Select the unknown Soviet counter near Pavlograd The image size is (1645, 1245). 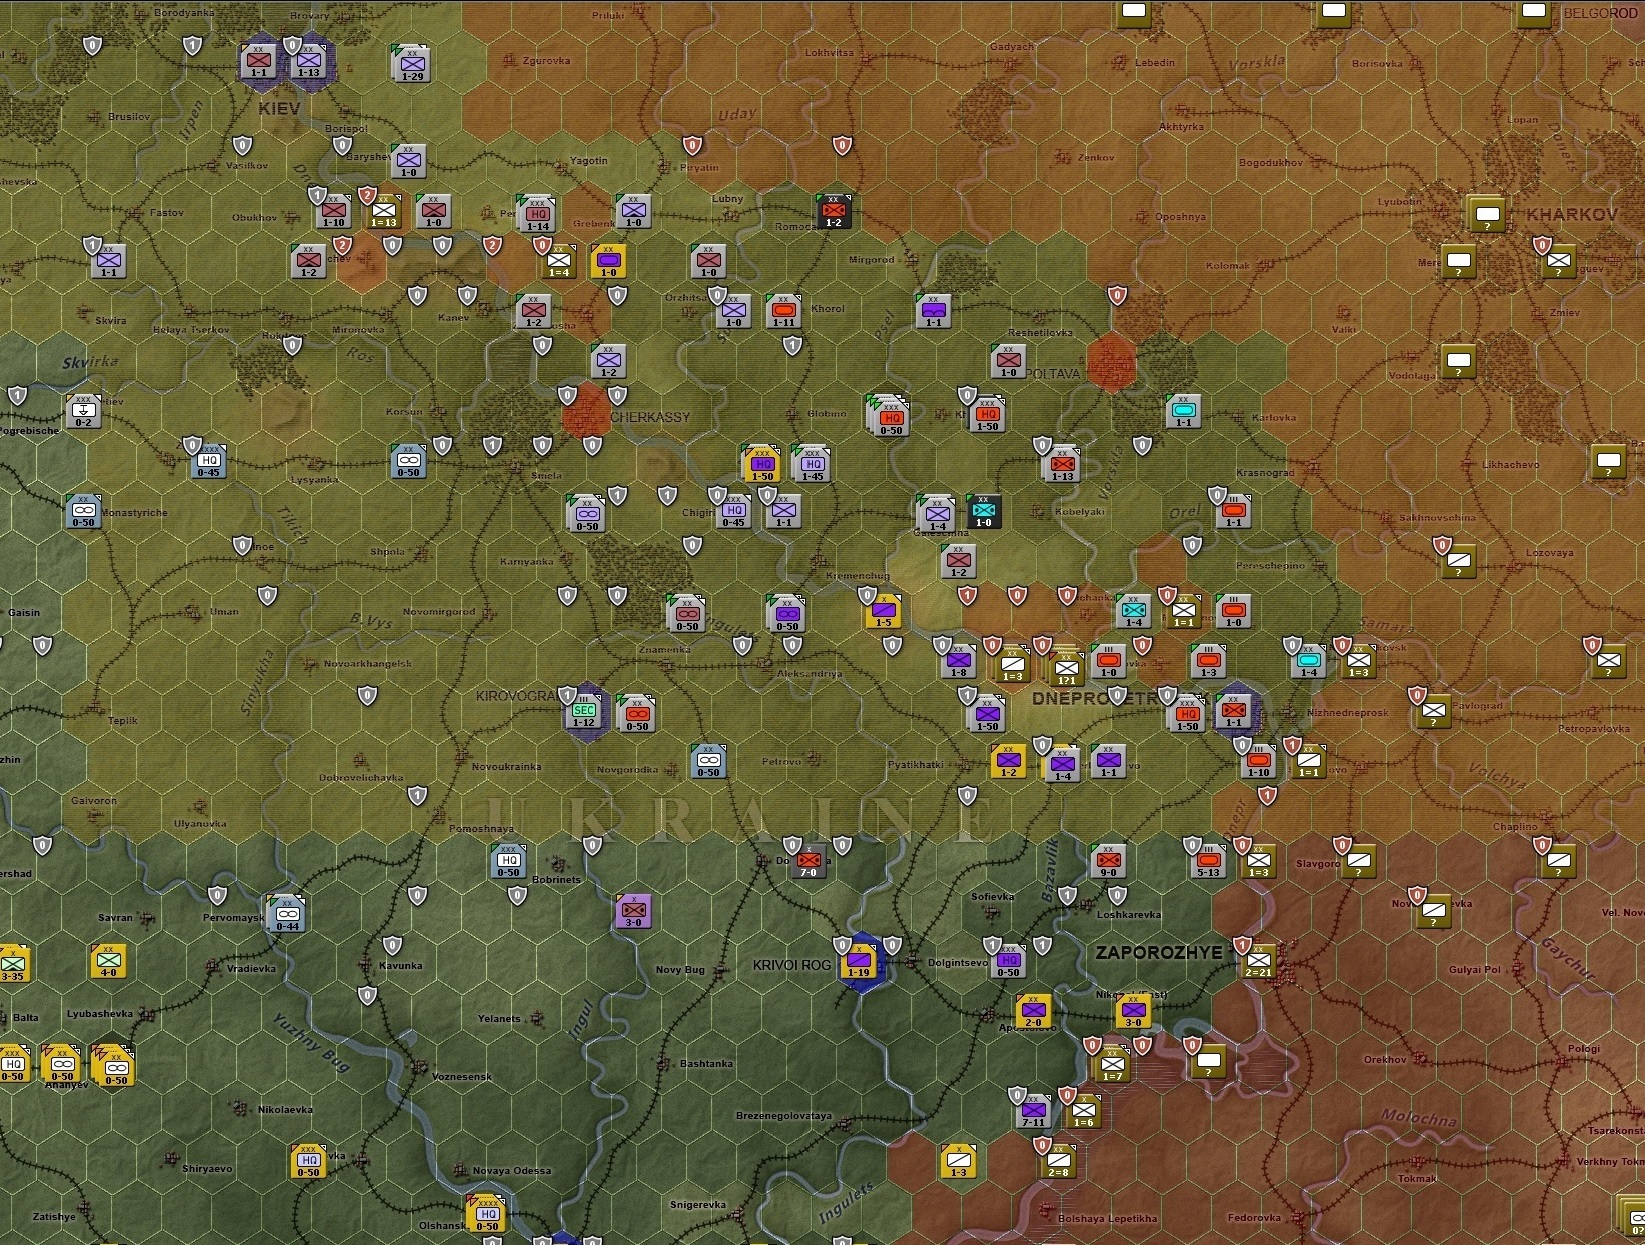tap(1434, 711)
